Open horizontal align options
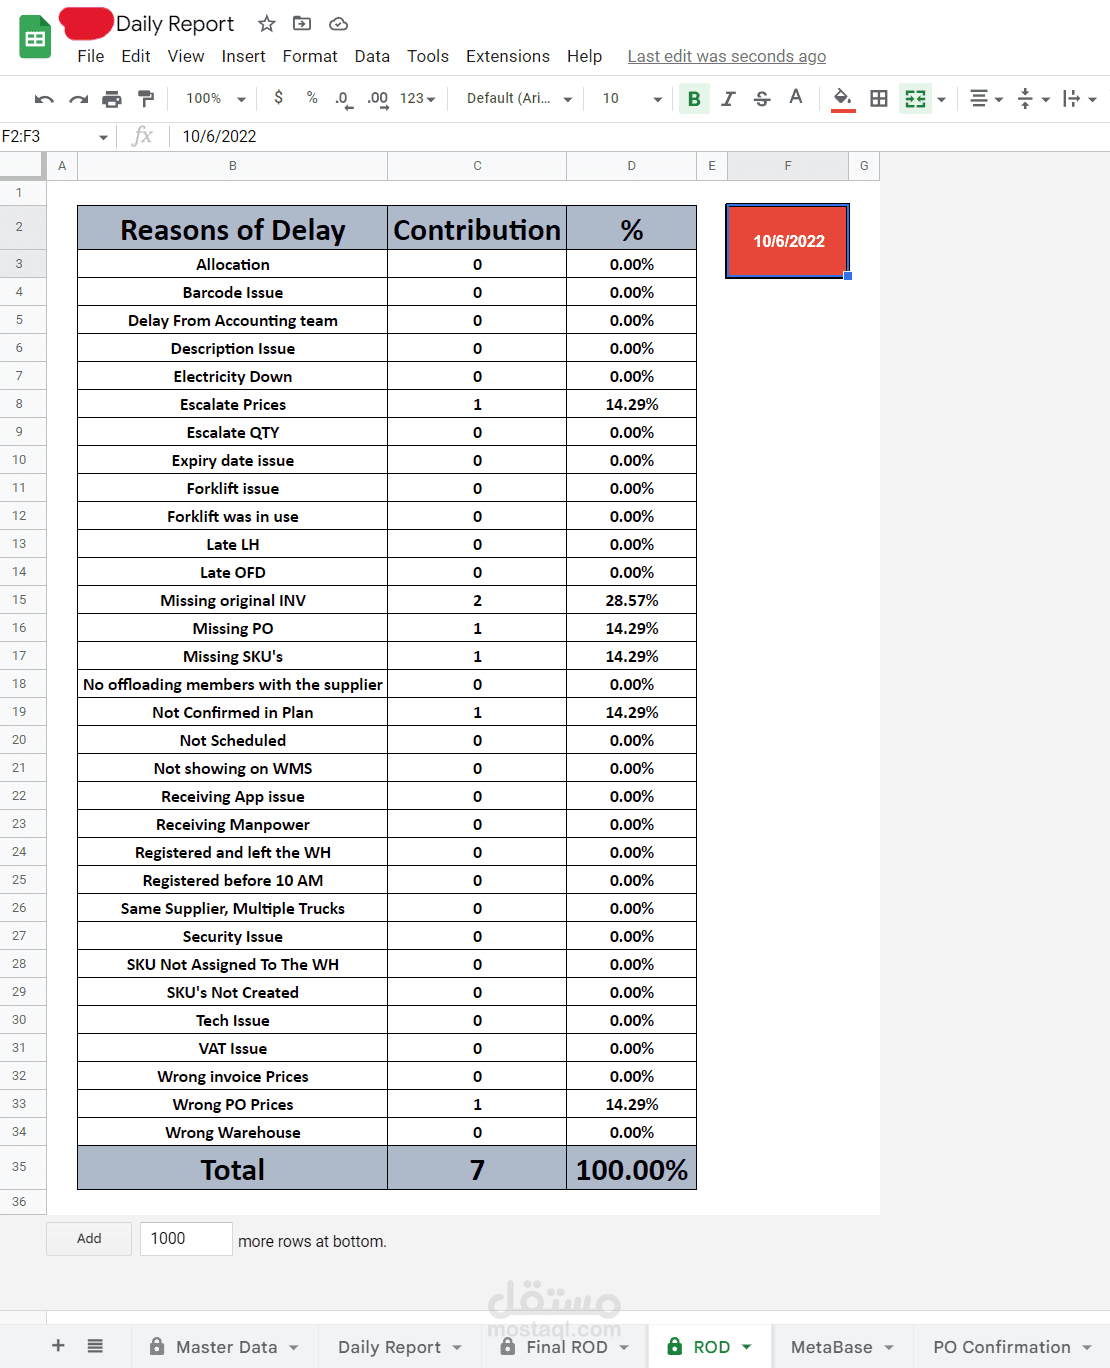 coord(986,99)
